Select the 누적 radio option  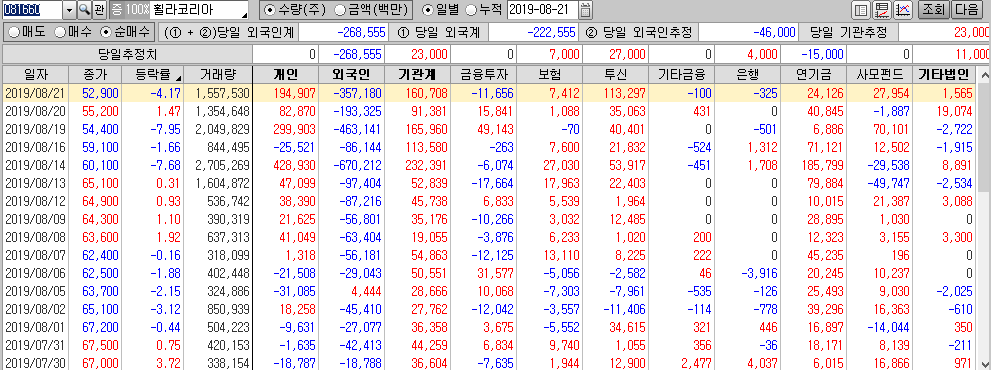(x=483, y=10)
